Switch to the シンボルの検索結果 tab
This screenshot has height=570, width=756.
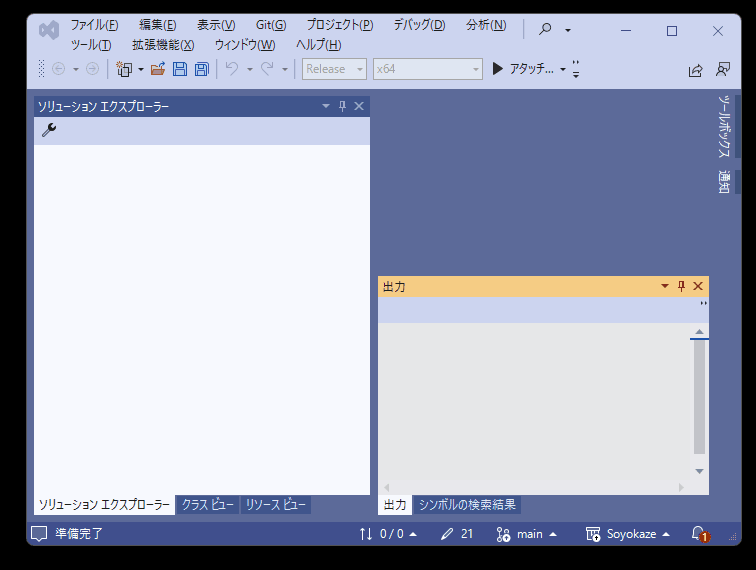(467, 505)
